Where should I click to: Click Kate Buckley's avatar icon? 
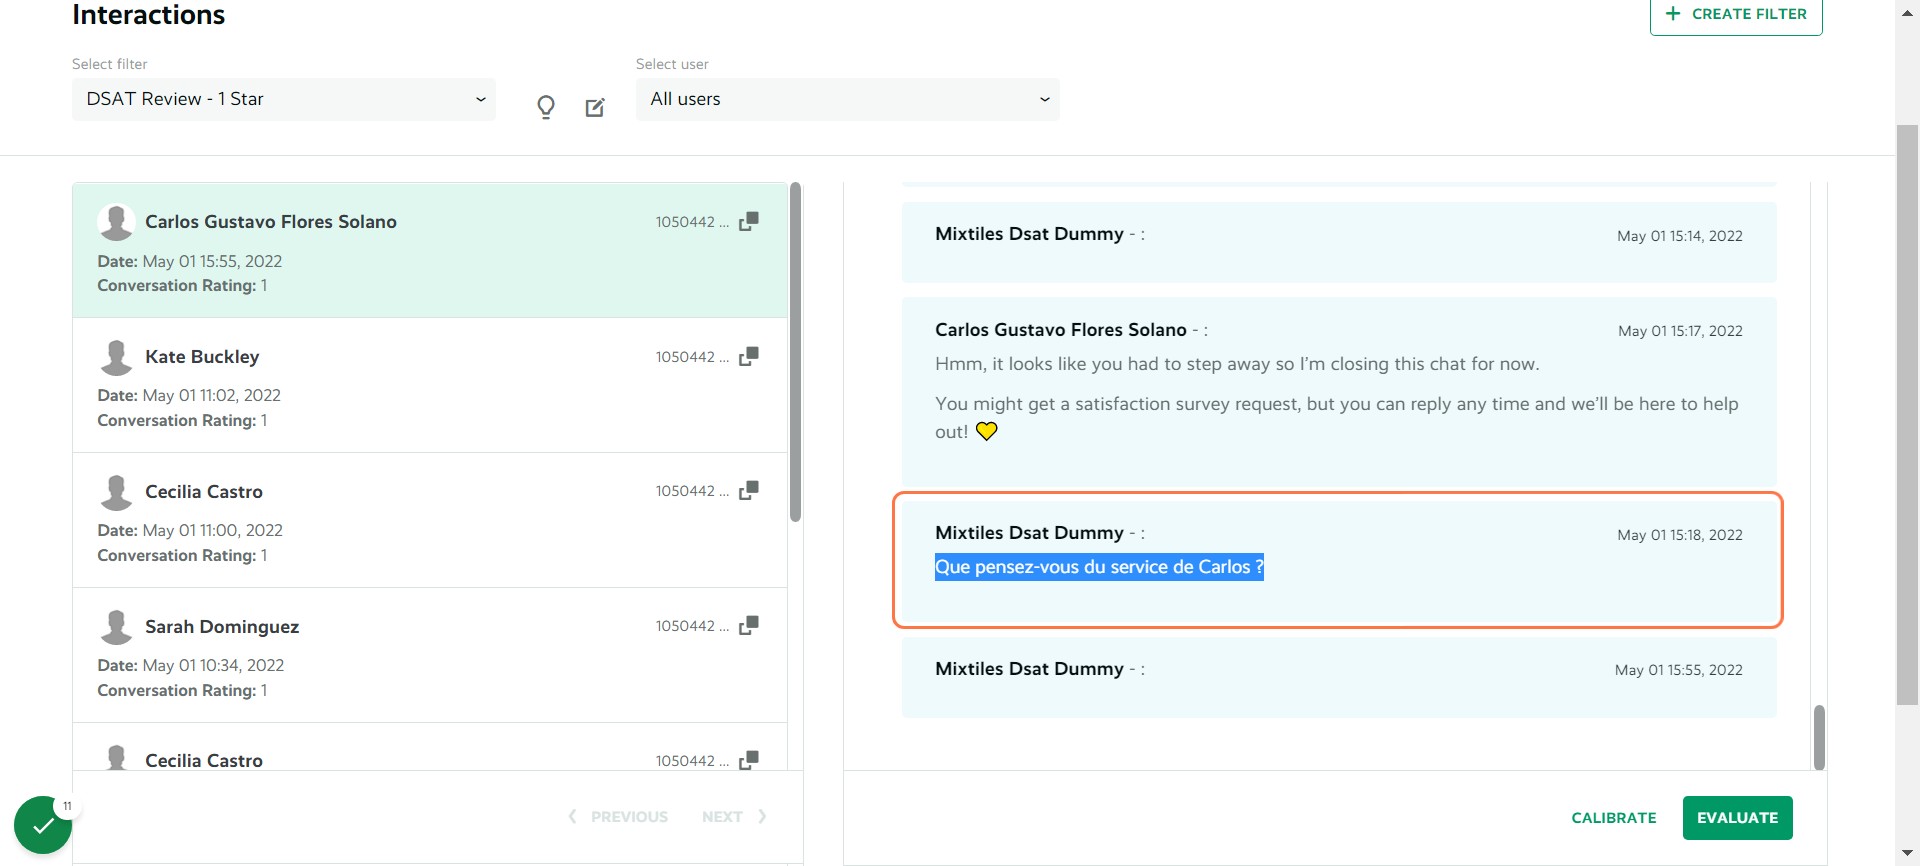coord(116,357)
